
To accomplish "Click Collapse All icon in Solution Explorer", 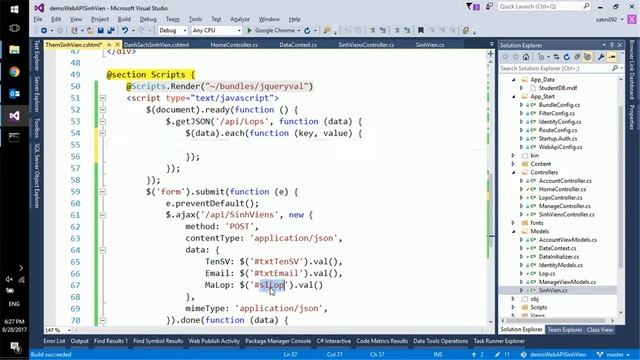I will click(577, 57).
